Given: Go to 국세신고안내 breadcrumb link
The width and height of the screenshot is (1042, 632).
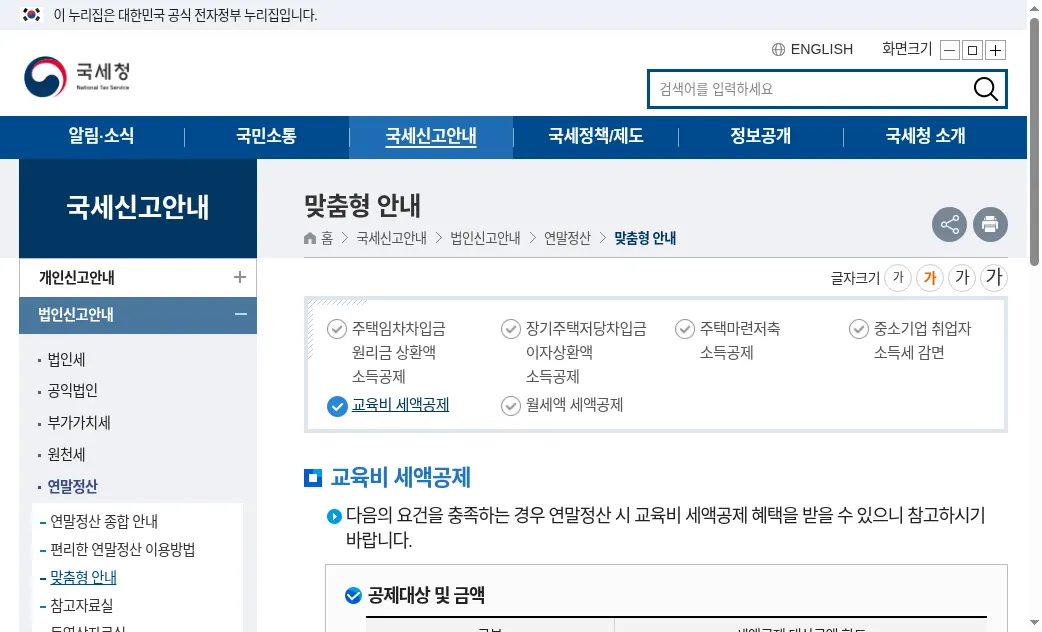Looking at the screenshot, I should click(391, 238).
